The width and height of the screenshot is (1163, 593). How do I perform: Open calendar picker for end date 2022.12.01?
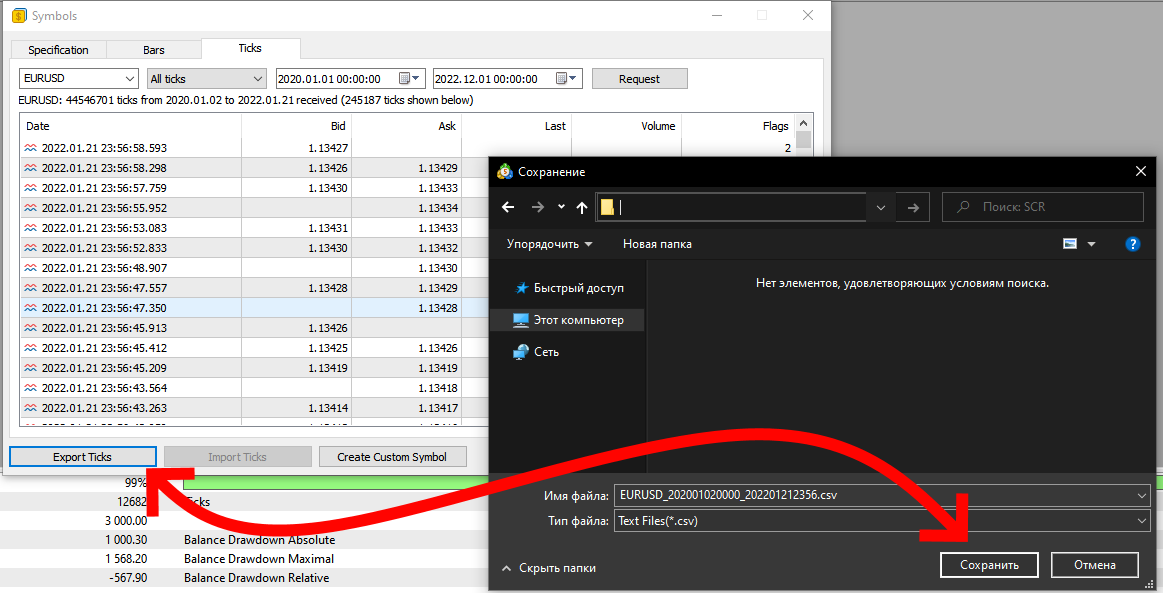coord(567,79)
